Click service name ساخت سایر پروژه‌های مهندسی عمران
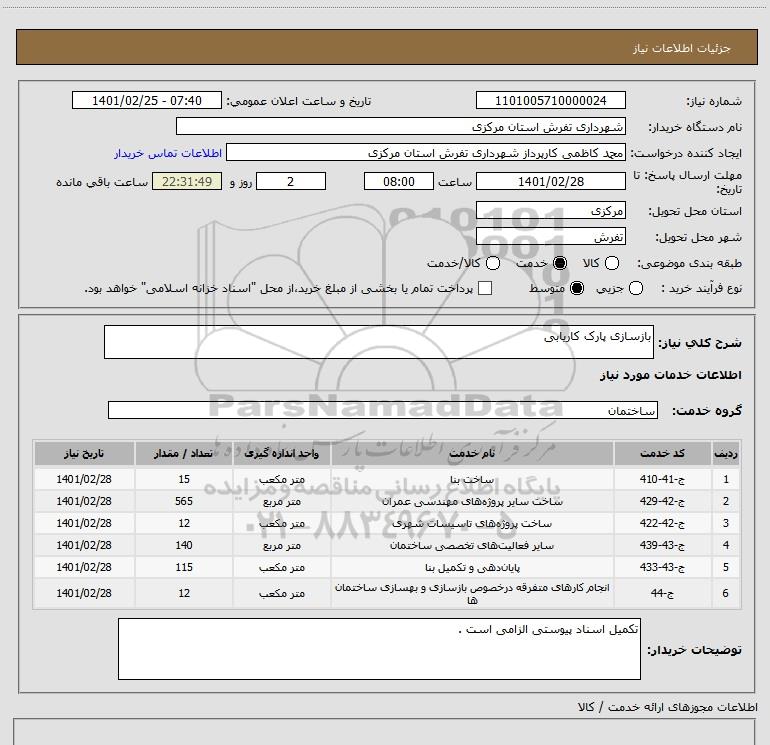This screenshot has height=745, width=770. tap(472, 501)
